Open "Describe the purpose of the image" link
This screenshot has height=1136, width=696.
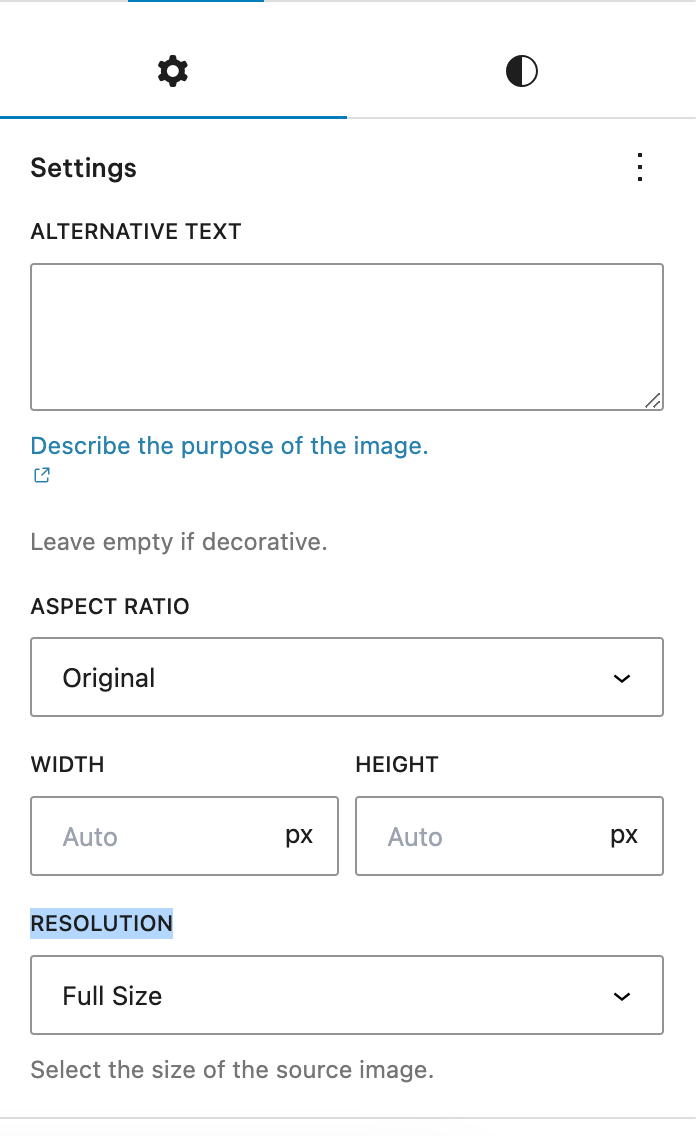(229, 446)
